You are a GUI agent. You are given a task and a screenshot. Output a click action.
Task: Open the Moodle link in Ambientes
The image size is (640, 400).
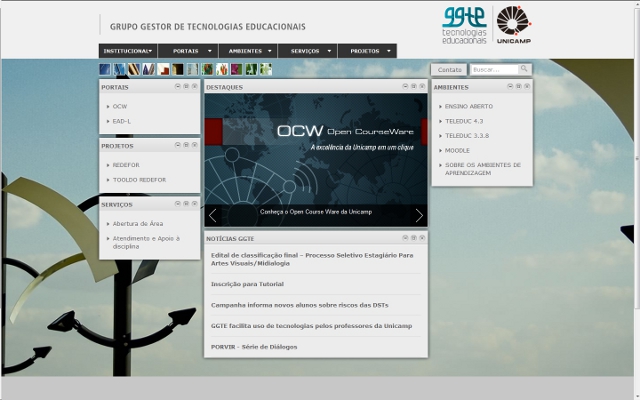point(456,150)
